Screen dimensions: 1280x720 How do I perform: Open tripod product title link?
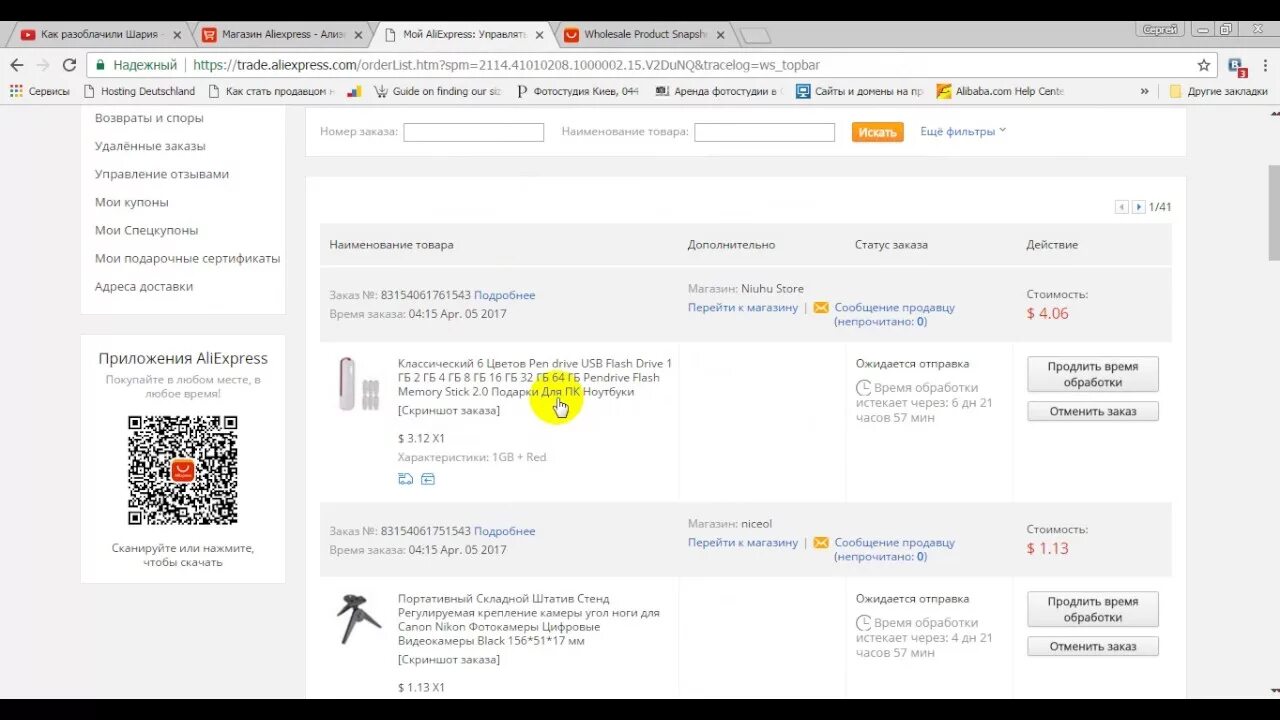[529, 620]
